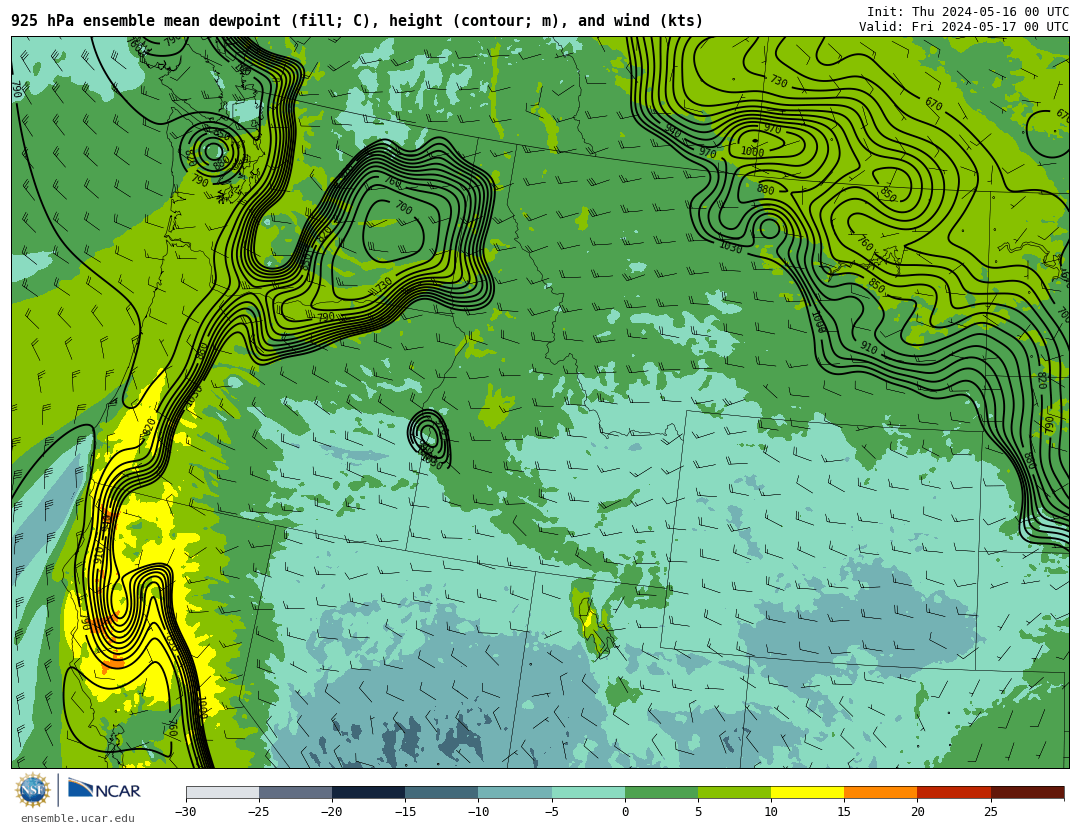Viewport: 1080px width, 831px height.
Task: Click the NSF logo
Action: click(x=32, y=790)
